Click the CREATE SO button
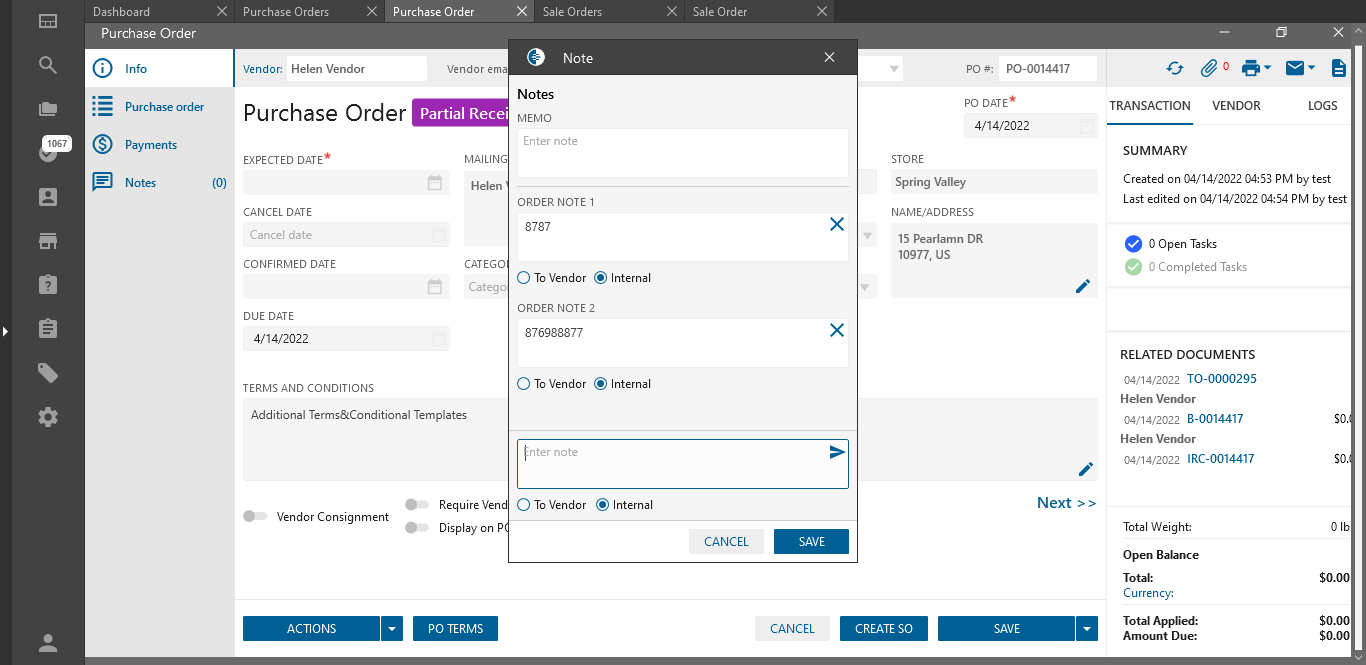Image resolution: width=1366 pixels, height=665 pixels. 884,629
